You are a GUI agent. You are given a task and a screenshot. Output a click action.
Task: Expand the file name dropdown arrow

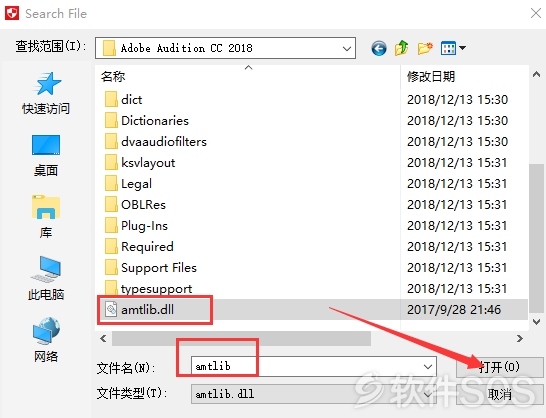point(428,366)
